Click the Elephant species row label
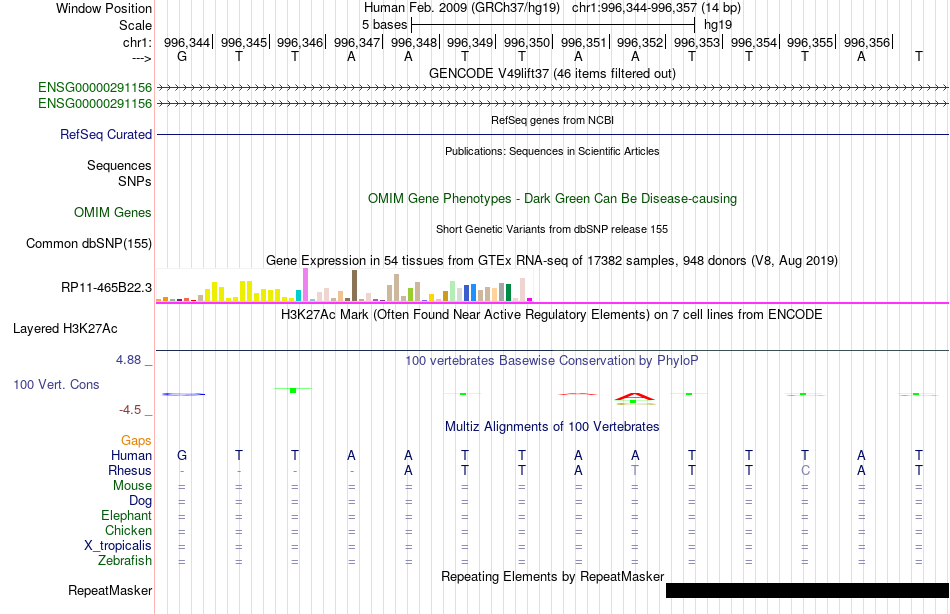Screen dimensions: 950x614 pos(127,515)
